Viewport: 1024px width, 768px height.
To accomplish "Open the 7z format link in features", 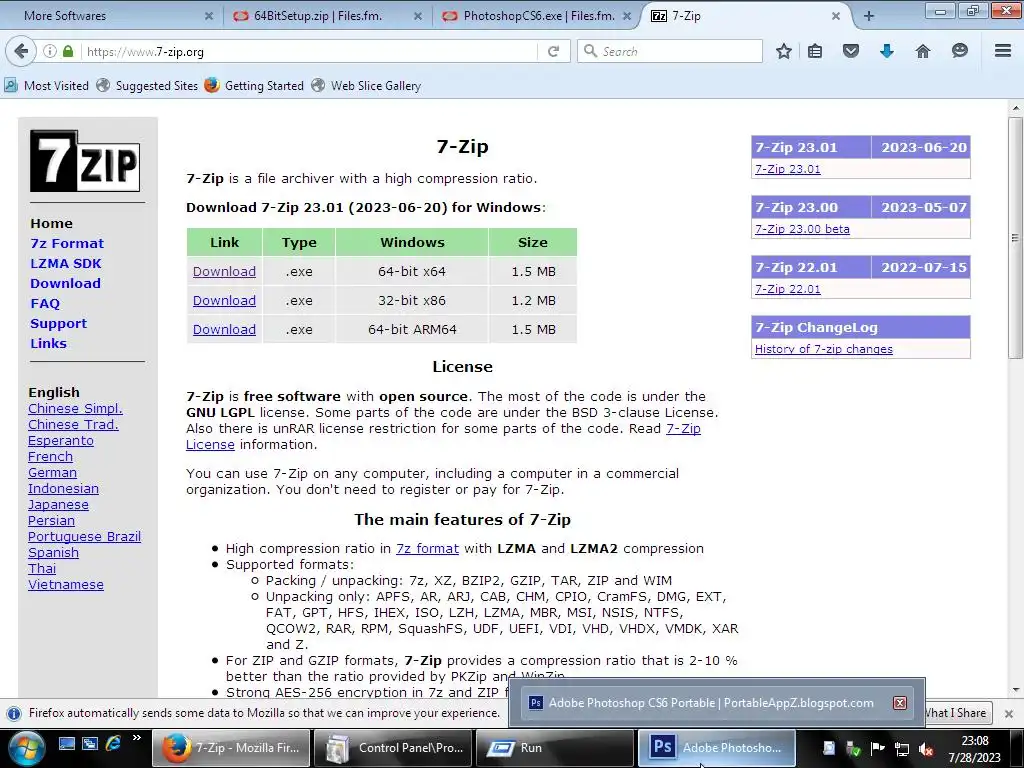I will click(427, 549).
